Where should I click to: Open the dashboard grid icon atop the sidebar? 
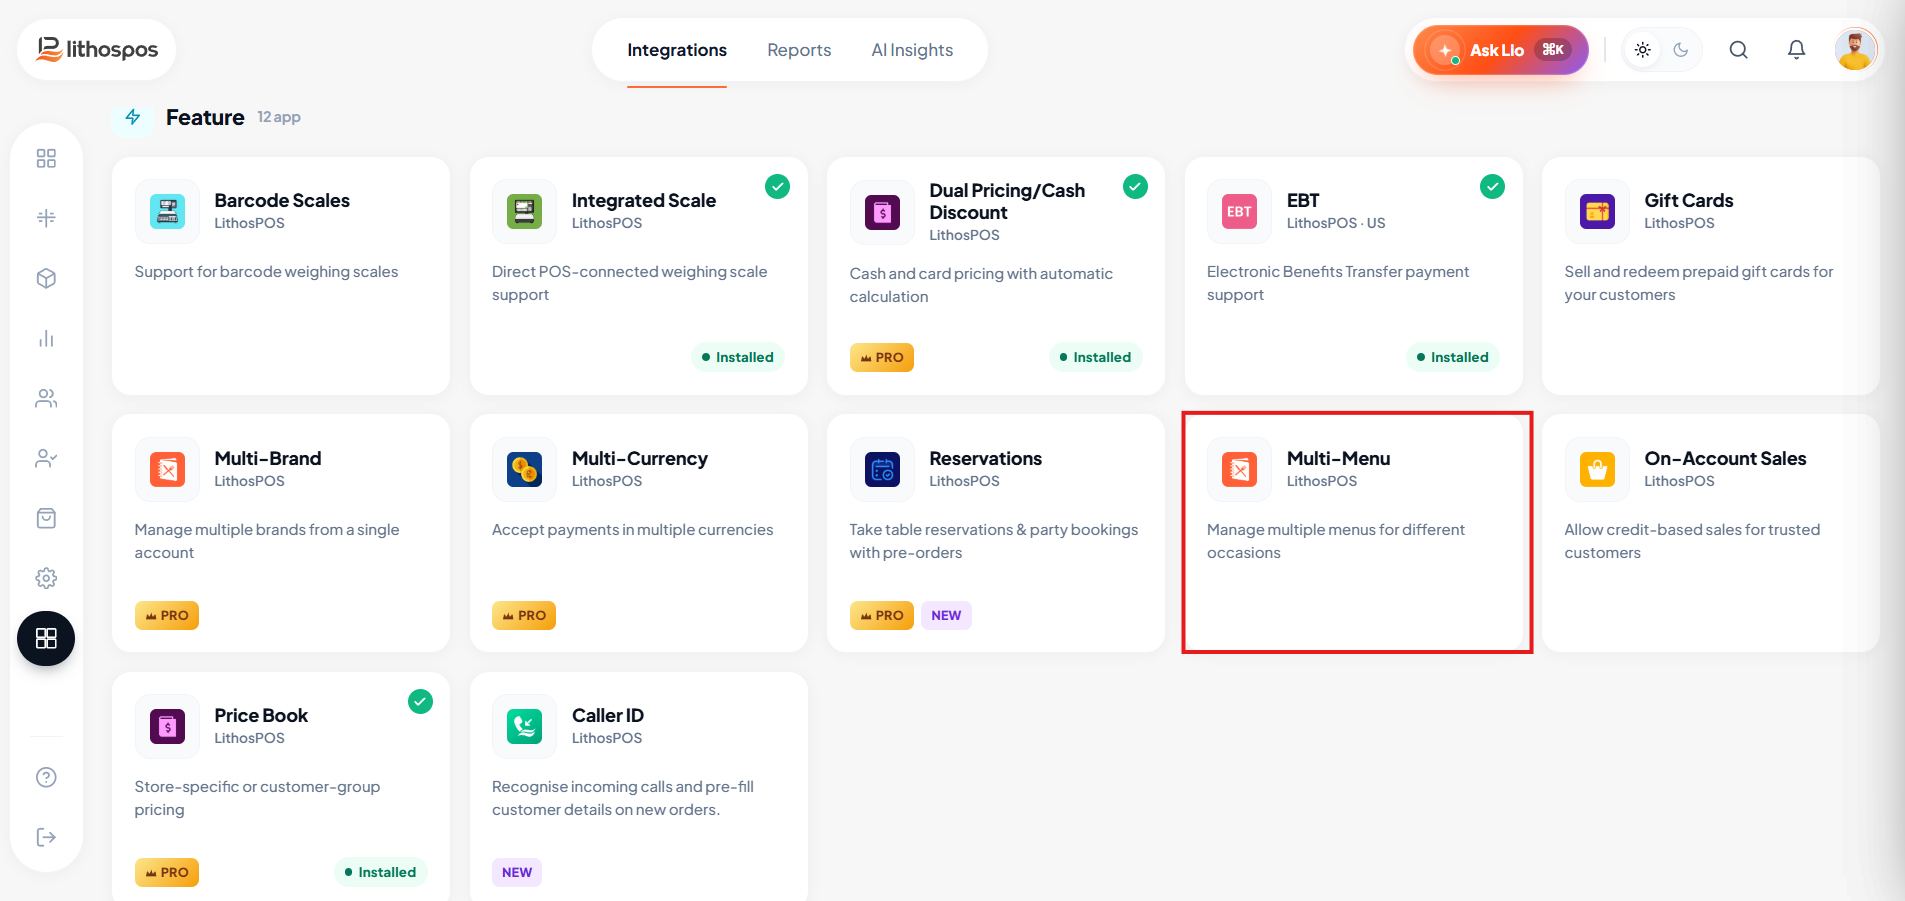click(x=46, y=158)
